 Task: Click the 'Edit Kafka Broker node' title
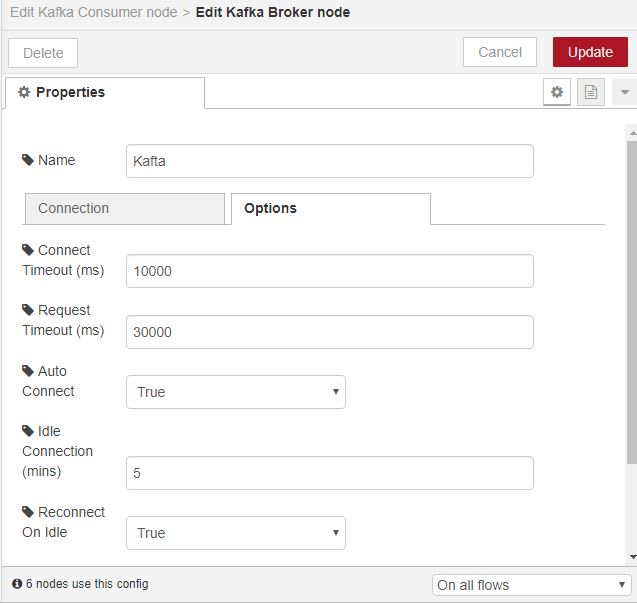[x=273, y=12]
